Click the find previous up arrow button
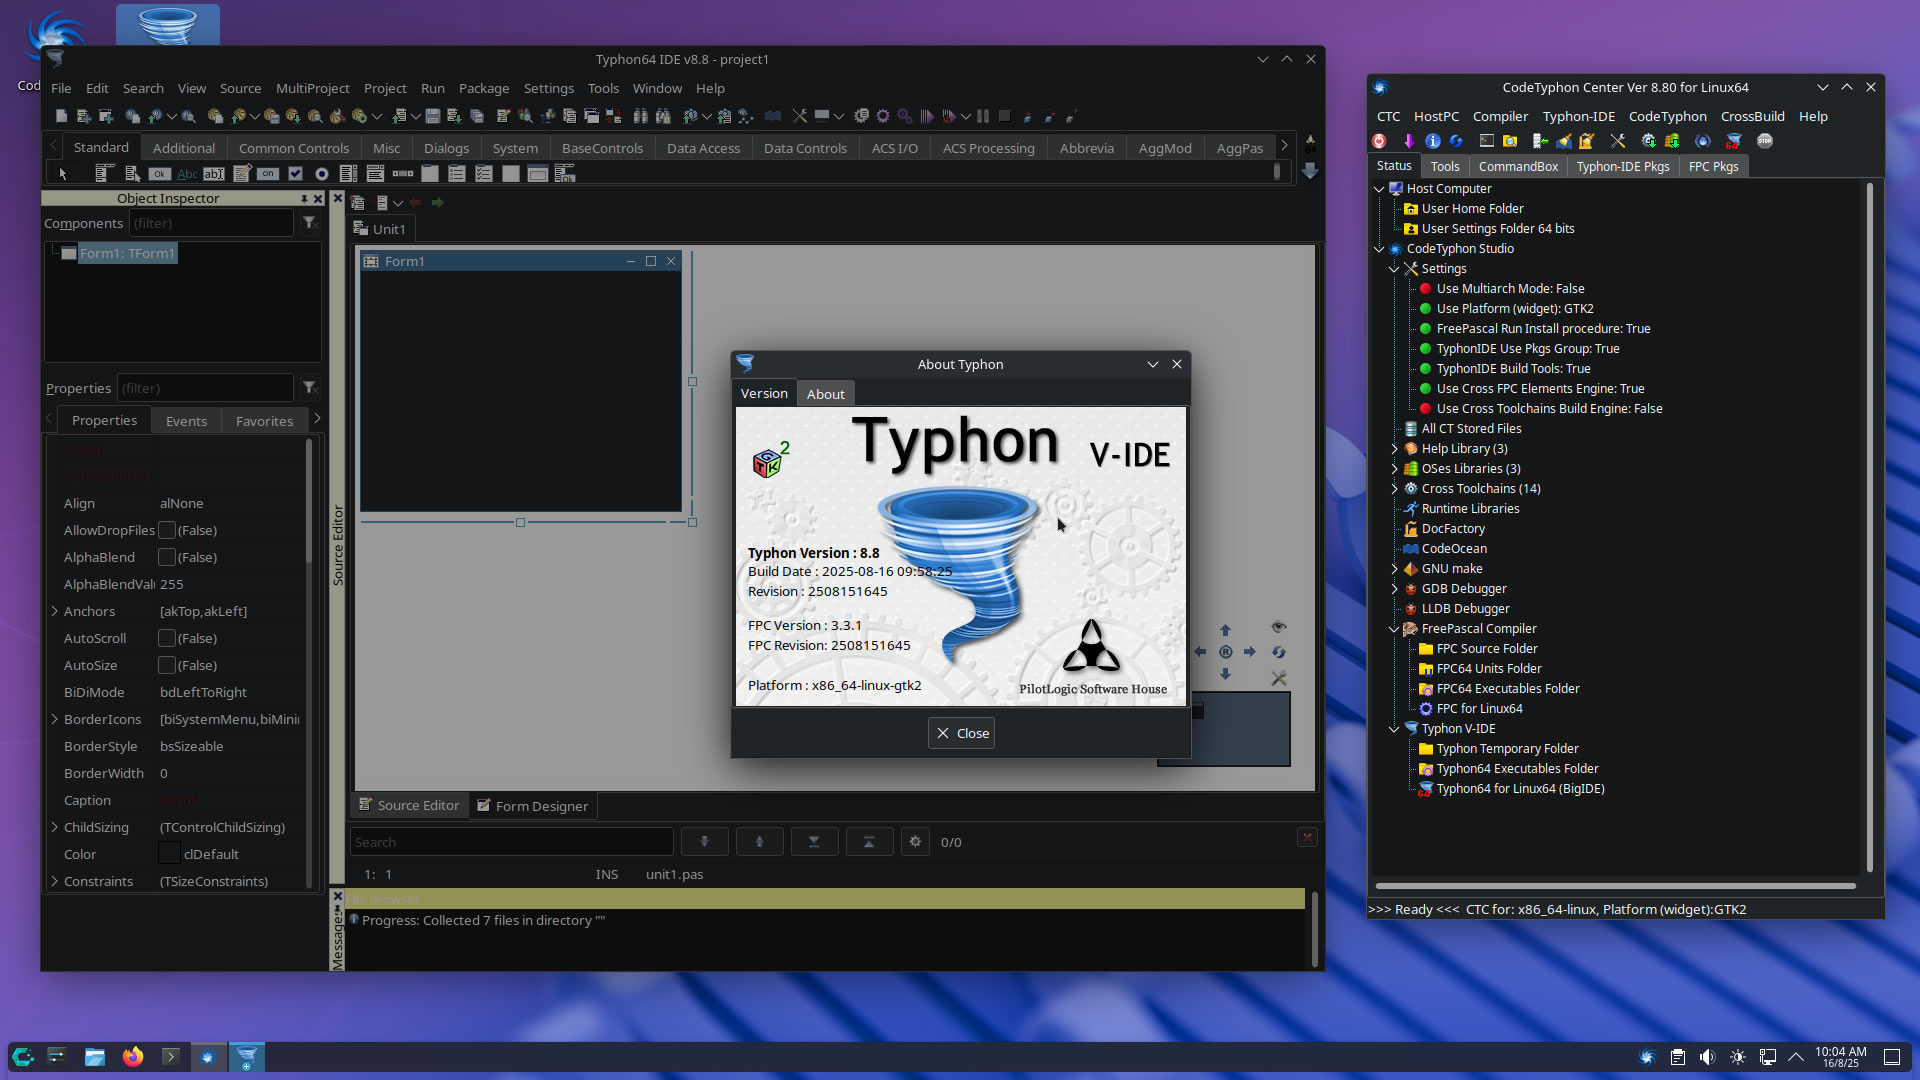Image resolution: width=1920 pixels, height=1080 pixels. click(x=759, y=842)
